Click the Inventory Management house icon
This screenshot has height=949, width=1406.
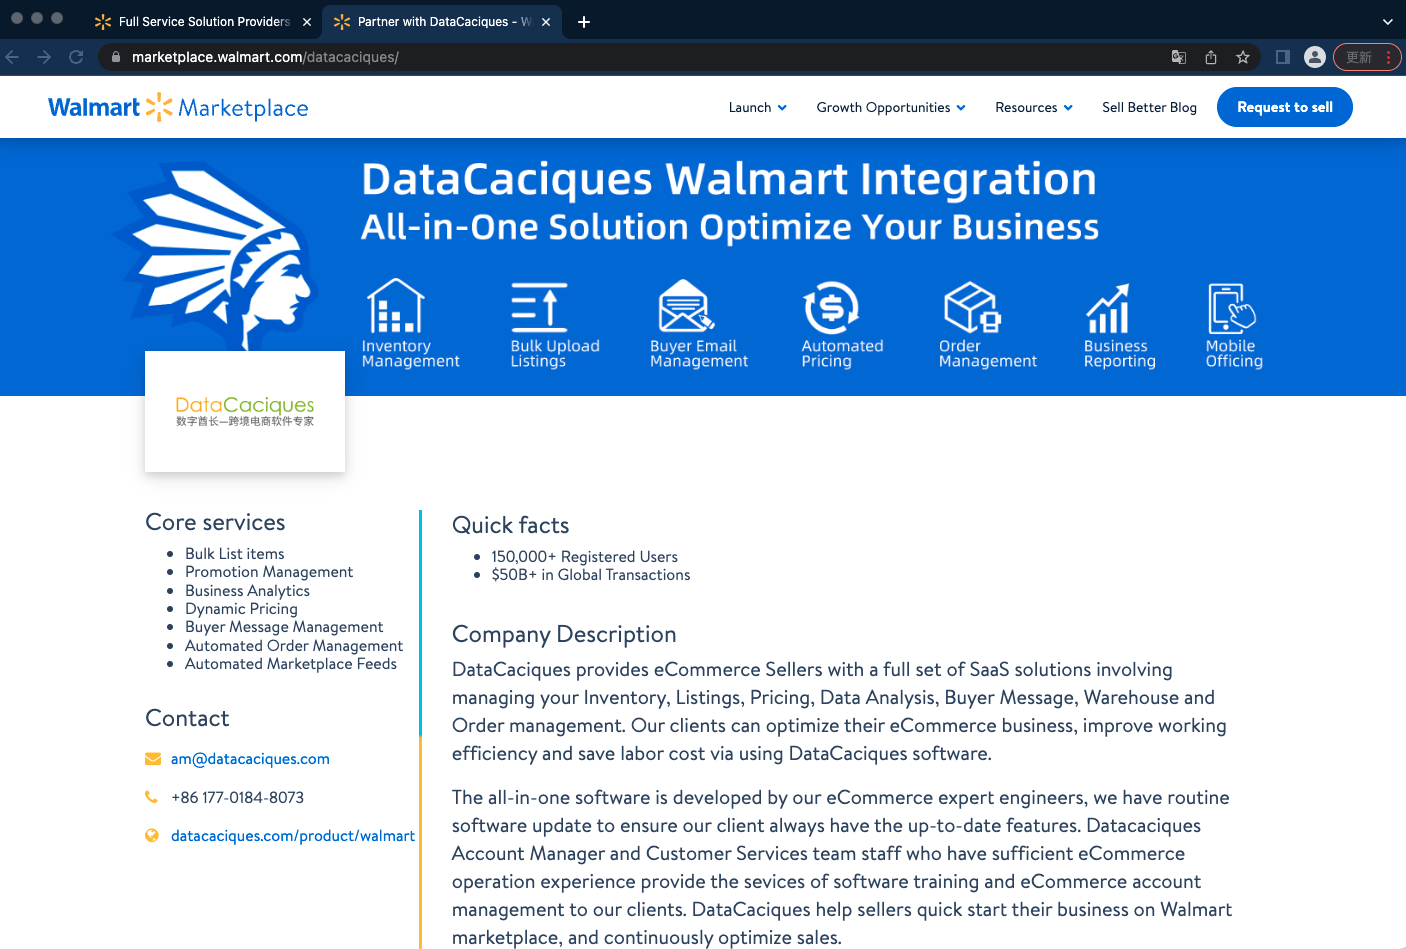396,306
